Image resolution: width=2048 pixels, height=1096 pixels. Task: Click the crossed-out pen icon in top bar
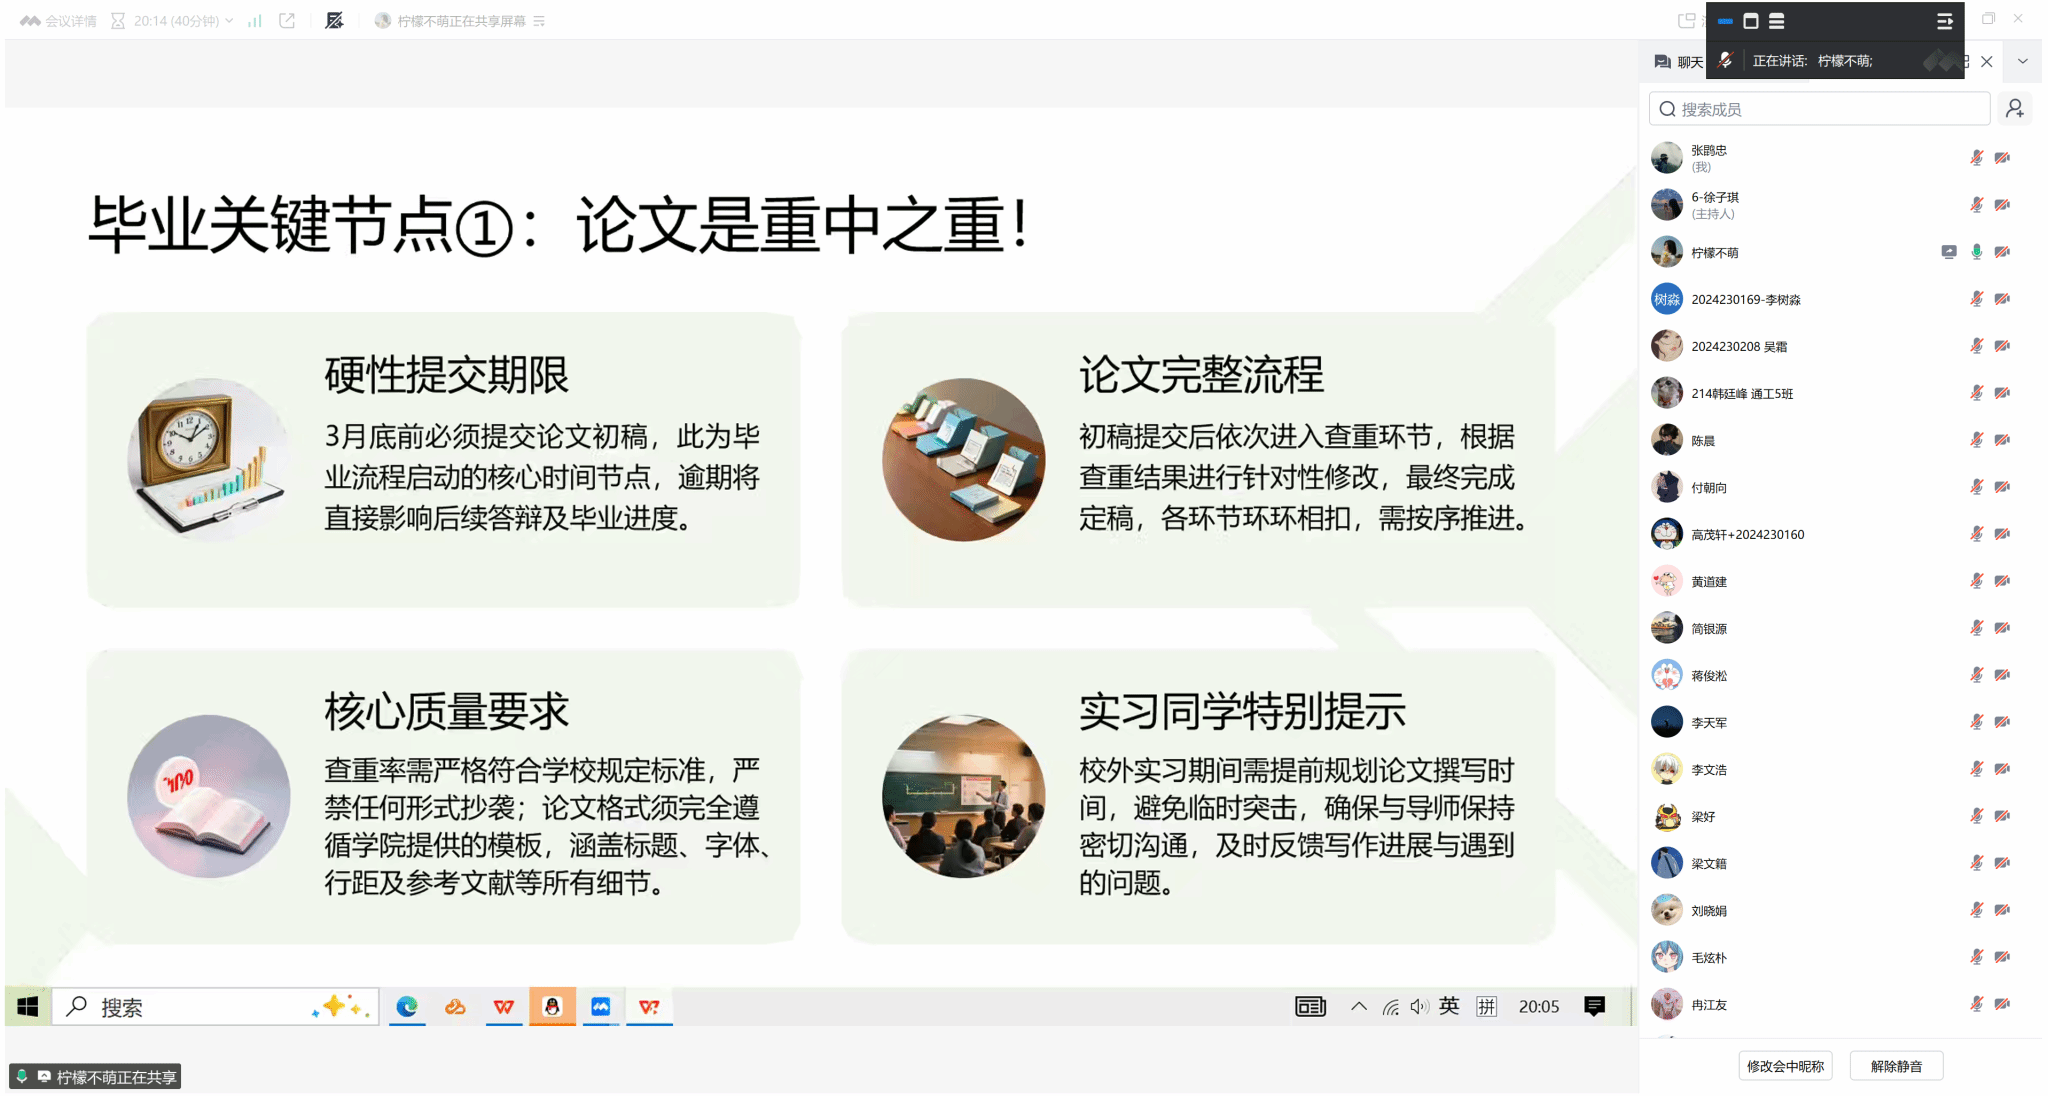click(334, 21)
